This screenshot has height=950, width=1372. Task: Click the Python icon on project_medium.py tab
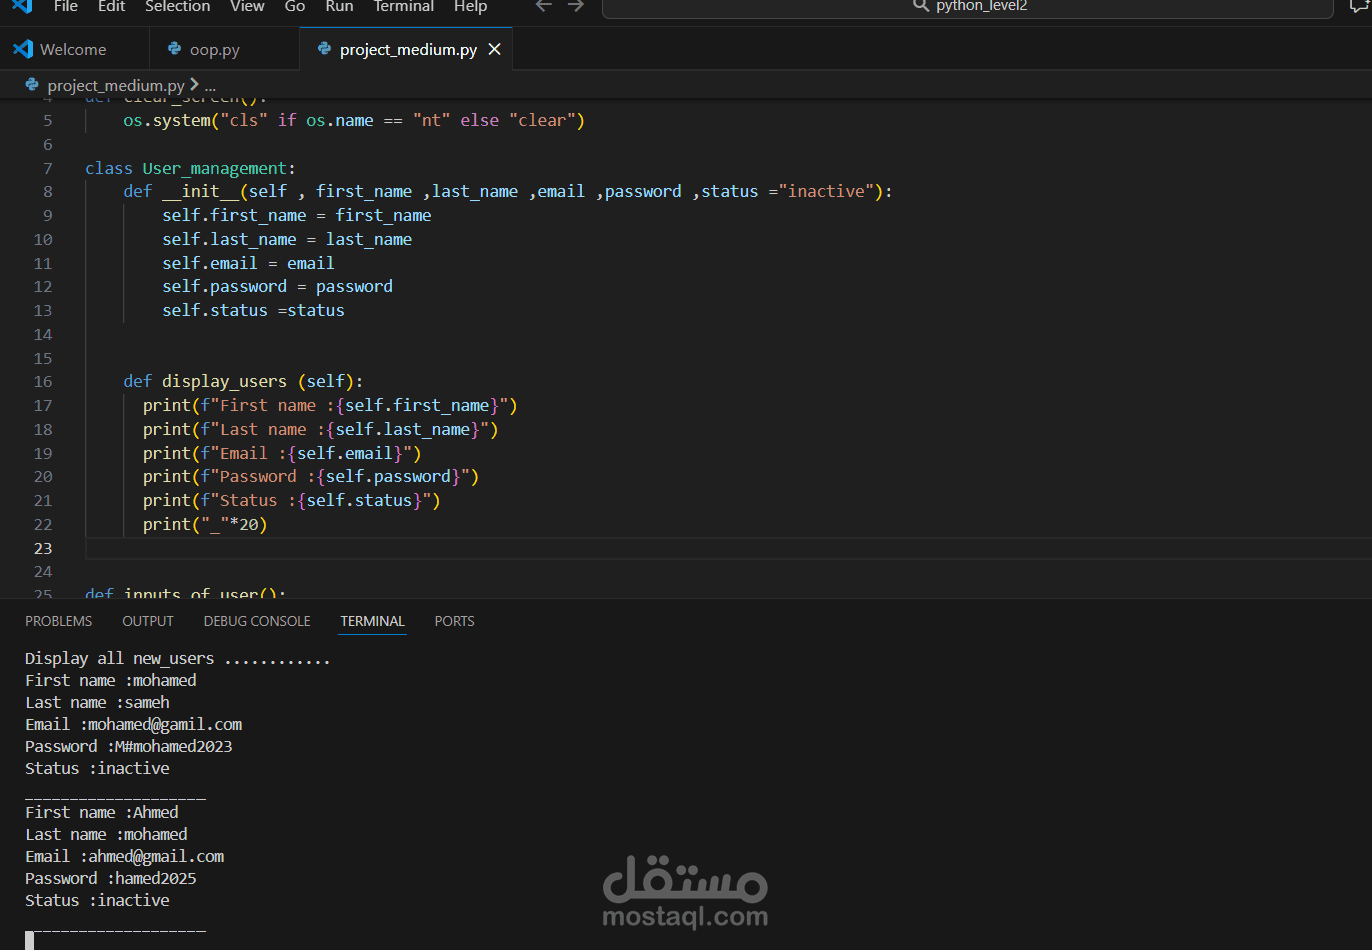click(x=324, y=48)
